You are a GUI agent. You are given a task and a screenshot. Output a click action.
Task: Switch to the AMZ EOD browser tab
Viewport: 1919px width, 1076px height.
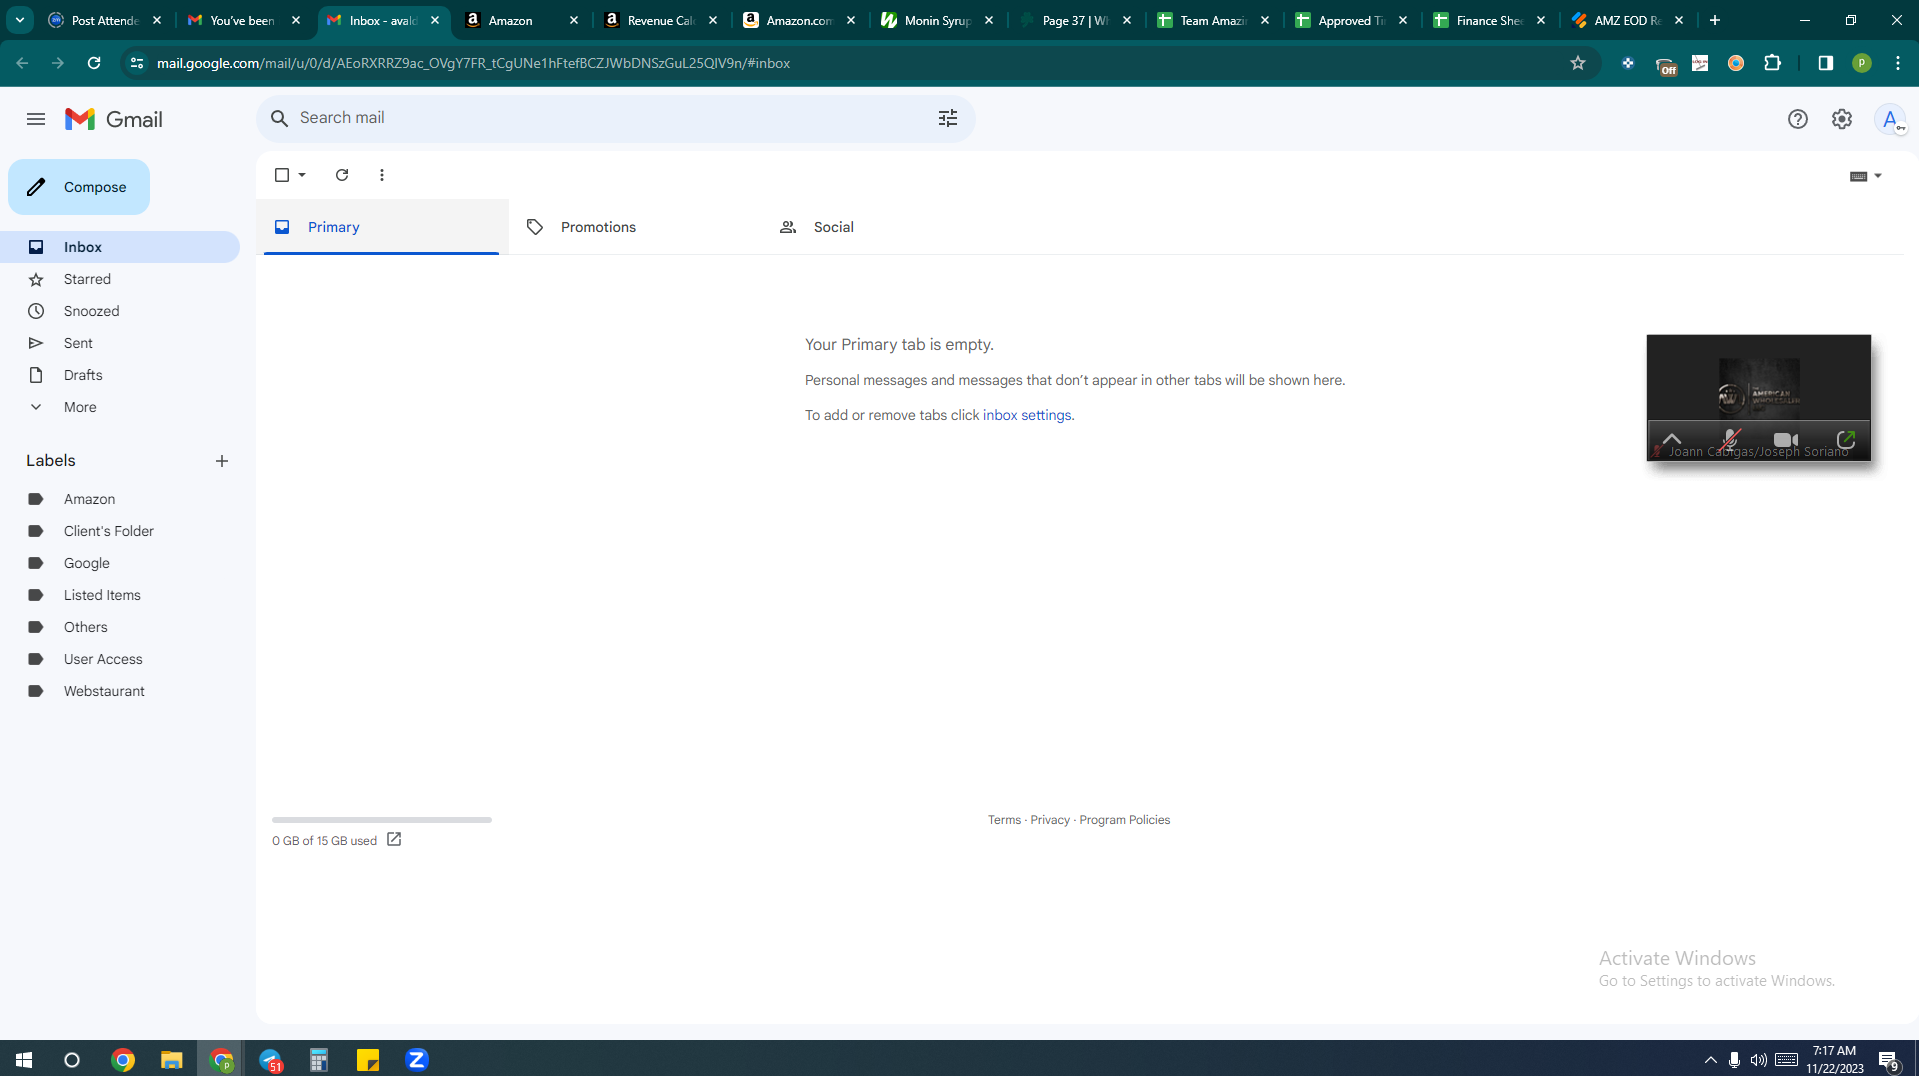[1627, 20]
